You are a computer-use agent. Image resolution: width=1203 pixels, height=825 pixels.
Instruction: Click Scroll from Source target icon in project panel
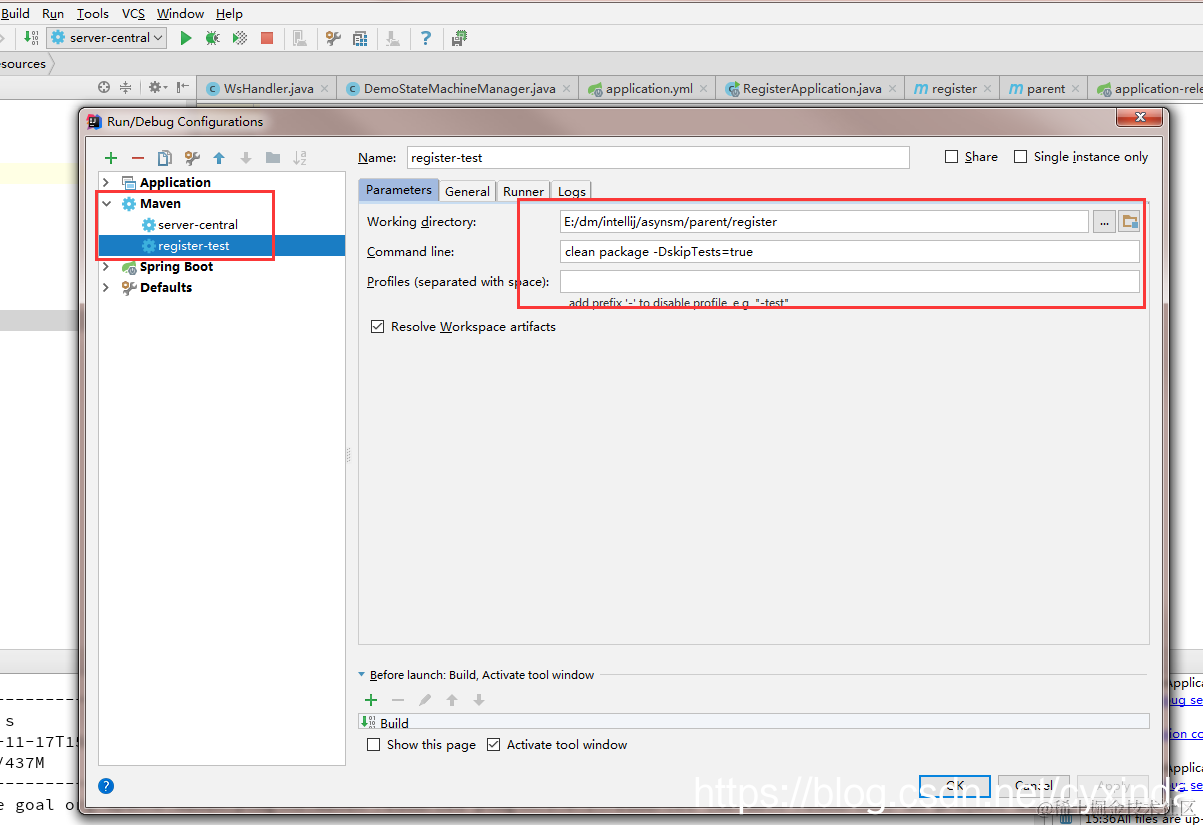coord(104,88)
